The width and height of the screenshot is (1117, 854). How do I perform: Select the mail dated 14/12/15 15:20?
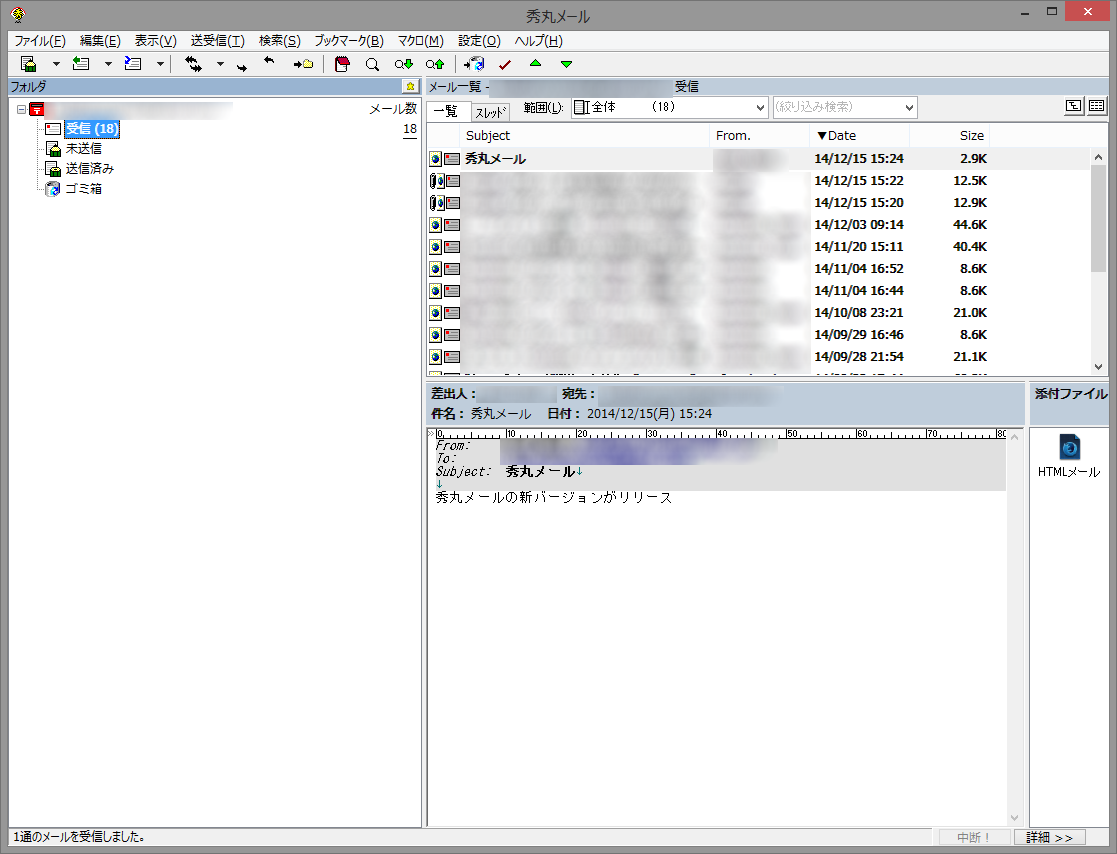pyautogui.click(x=758, y=203)
